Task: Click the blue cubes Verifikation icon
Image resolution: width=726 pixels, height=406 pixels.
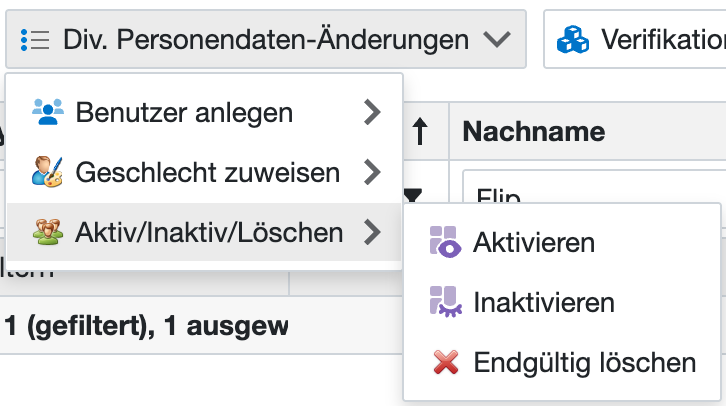Action: [x=574, y=40]
